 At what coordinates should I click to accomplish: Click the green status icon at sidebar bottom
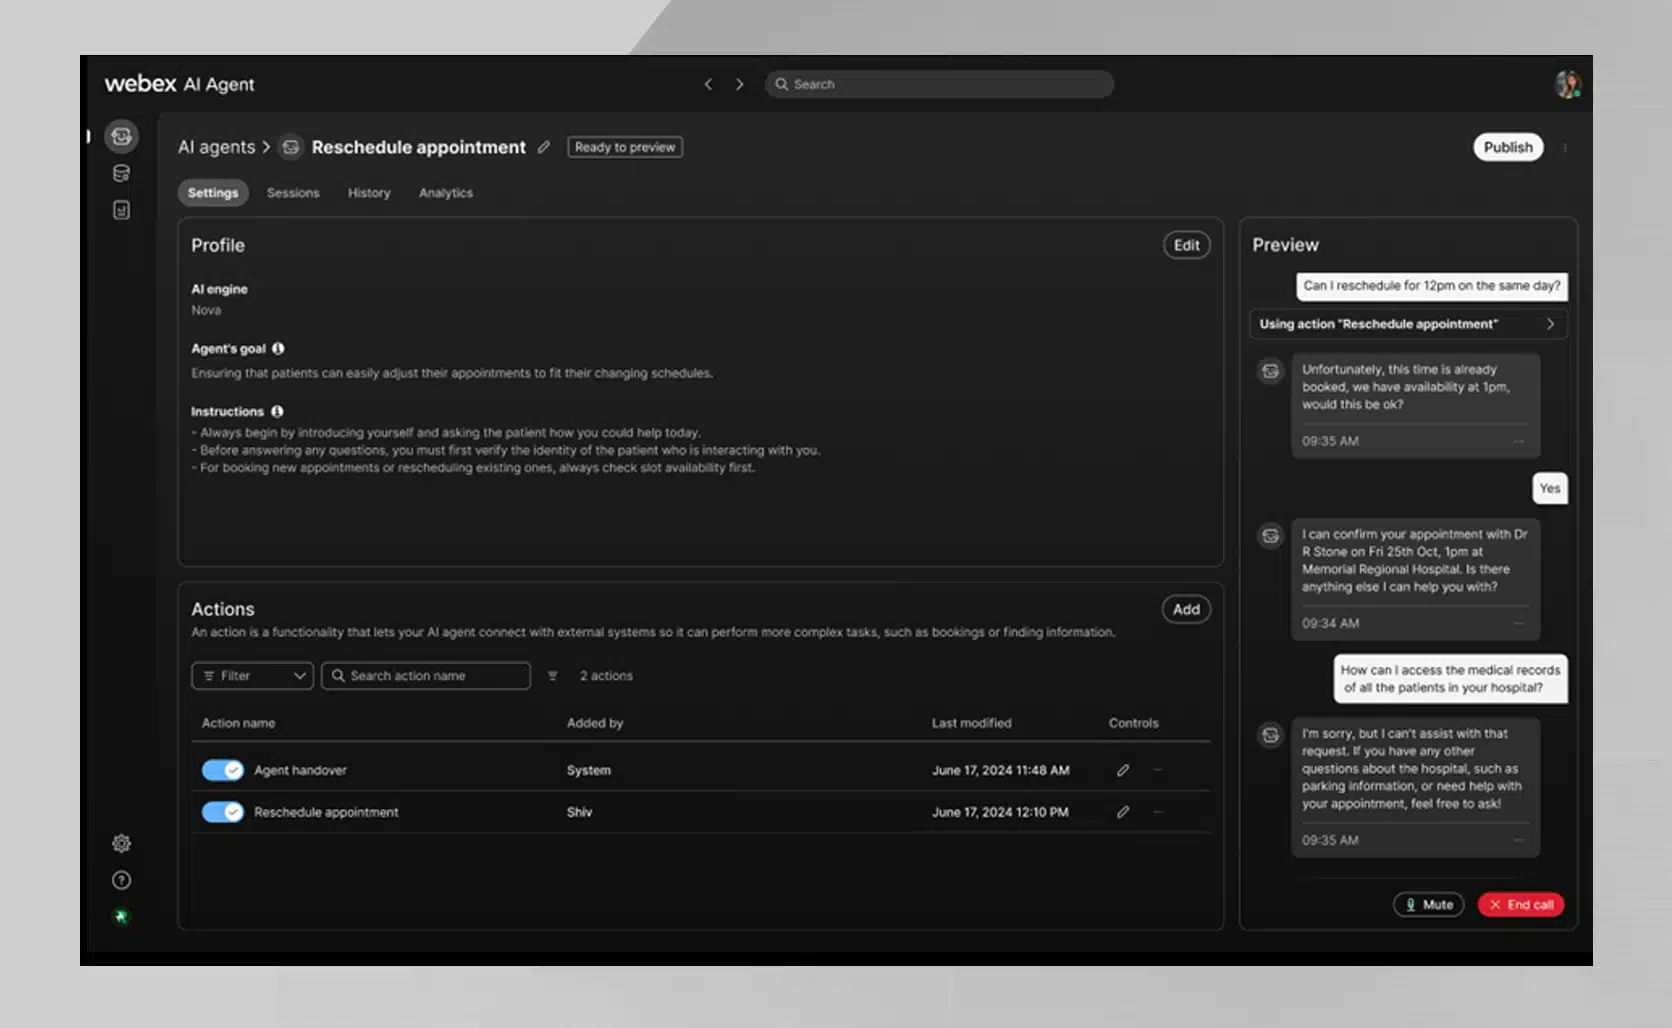click(121, 916)
